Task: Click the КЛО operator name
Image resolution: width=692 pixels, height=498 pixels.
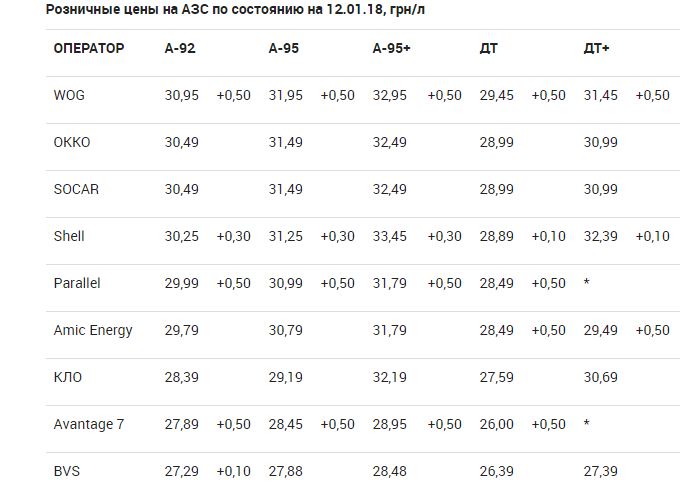Action: 68,377
